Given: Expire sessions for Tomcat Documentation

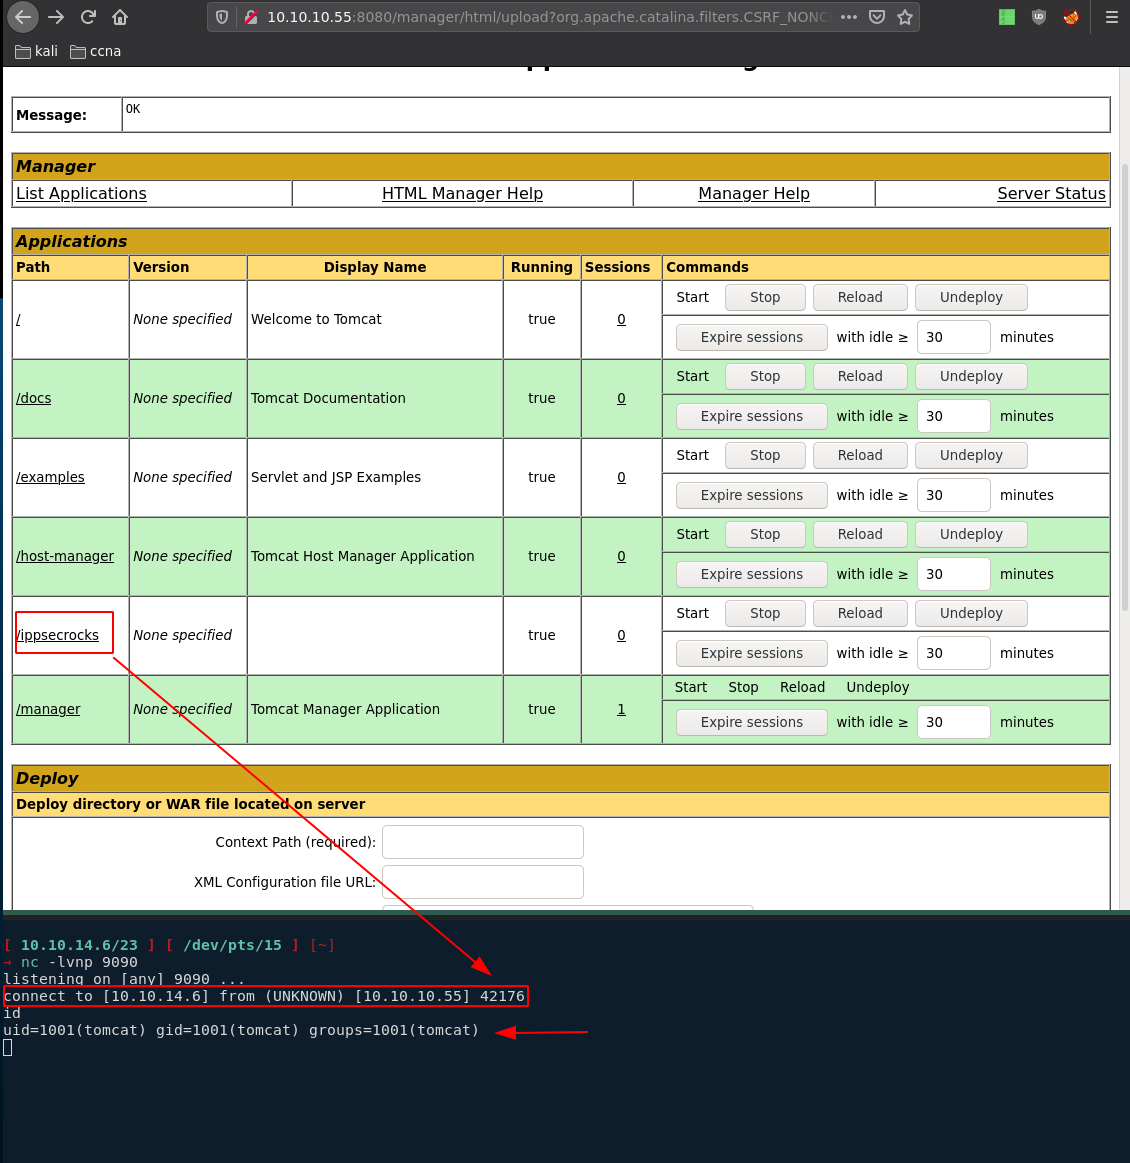Looking at the screenshot, I should (752, 416).
